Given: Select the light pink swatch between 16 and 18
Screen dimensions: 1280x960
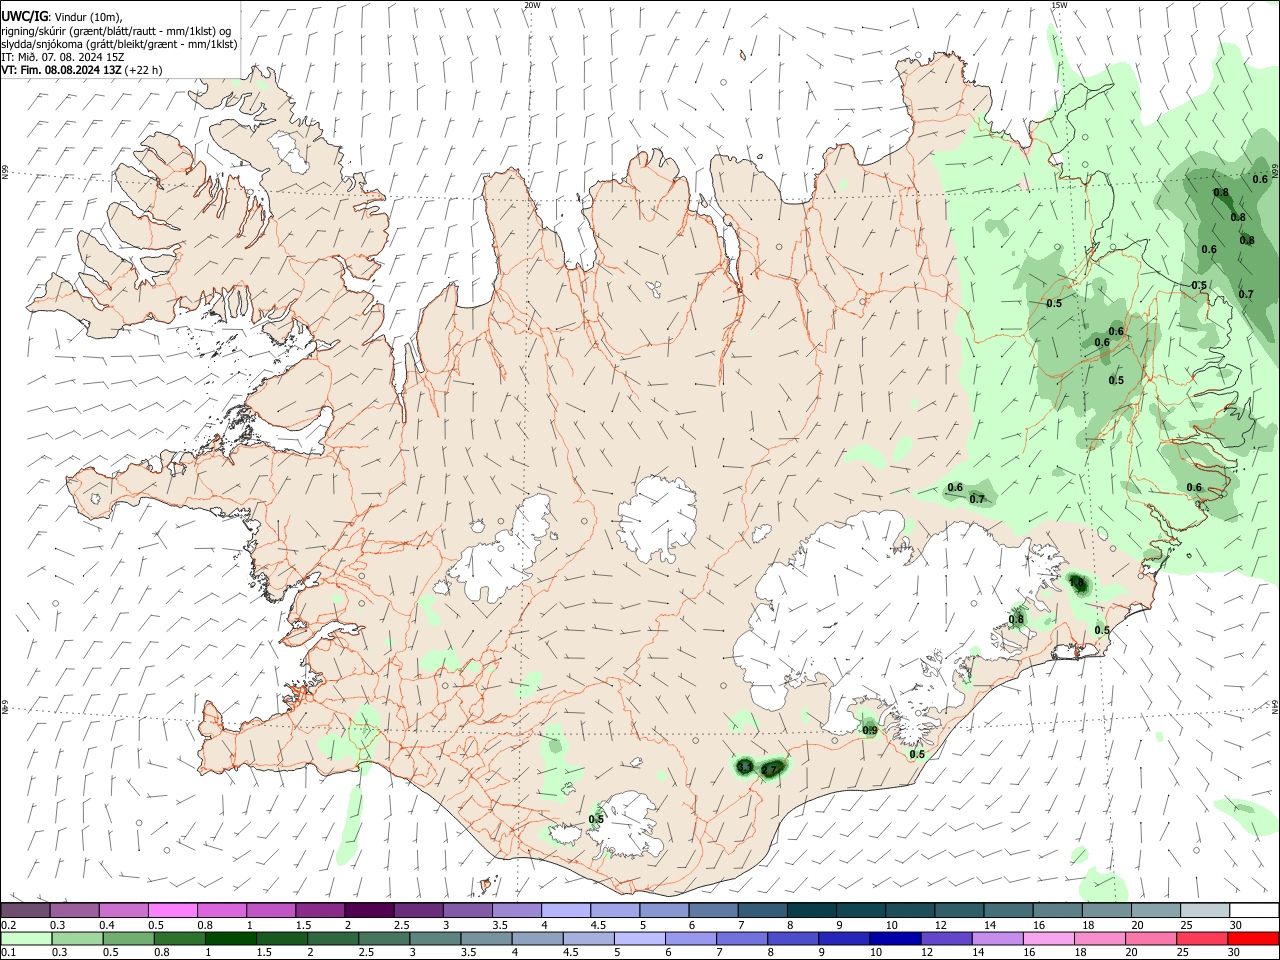Looking at the screenshot, I should [1047, 938].
